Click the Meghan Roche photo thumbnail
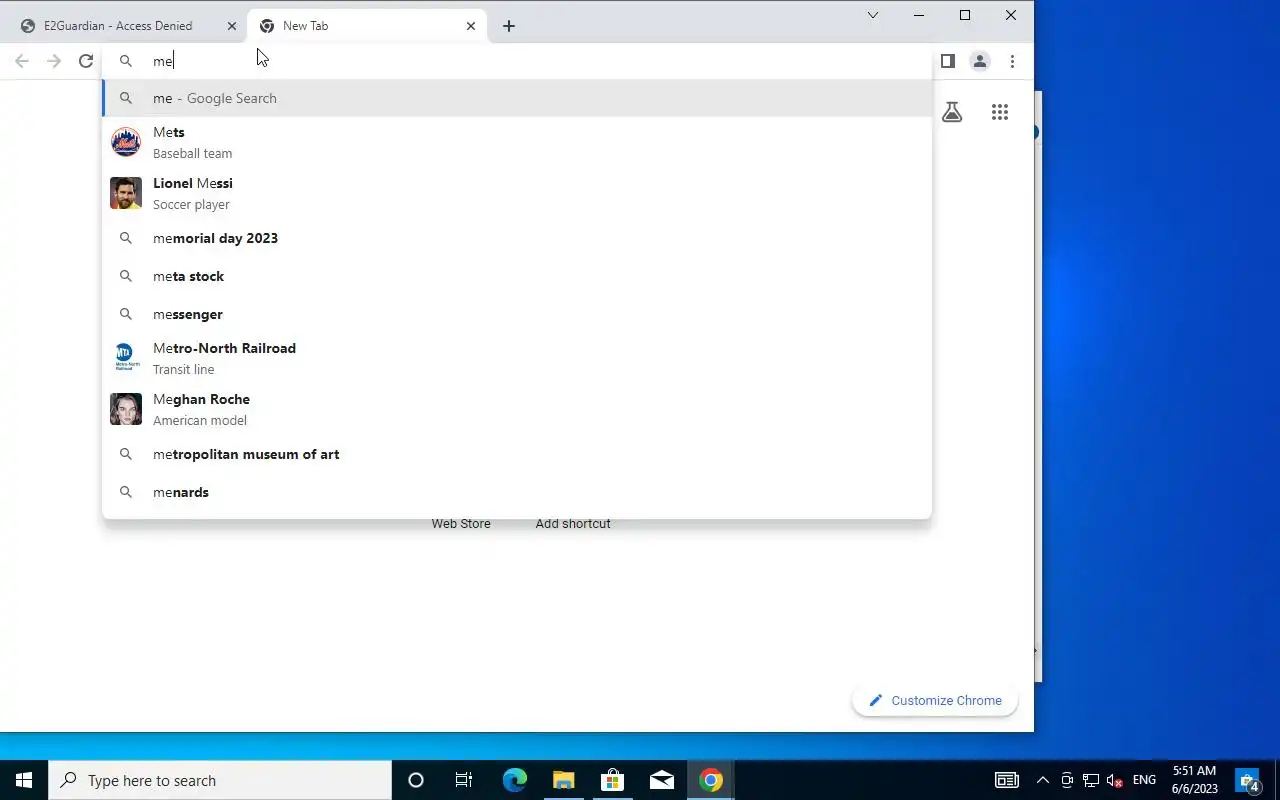This screenshot has width=1280, height=800. [126, 409]
